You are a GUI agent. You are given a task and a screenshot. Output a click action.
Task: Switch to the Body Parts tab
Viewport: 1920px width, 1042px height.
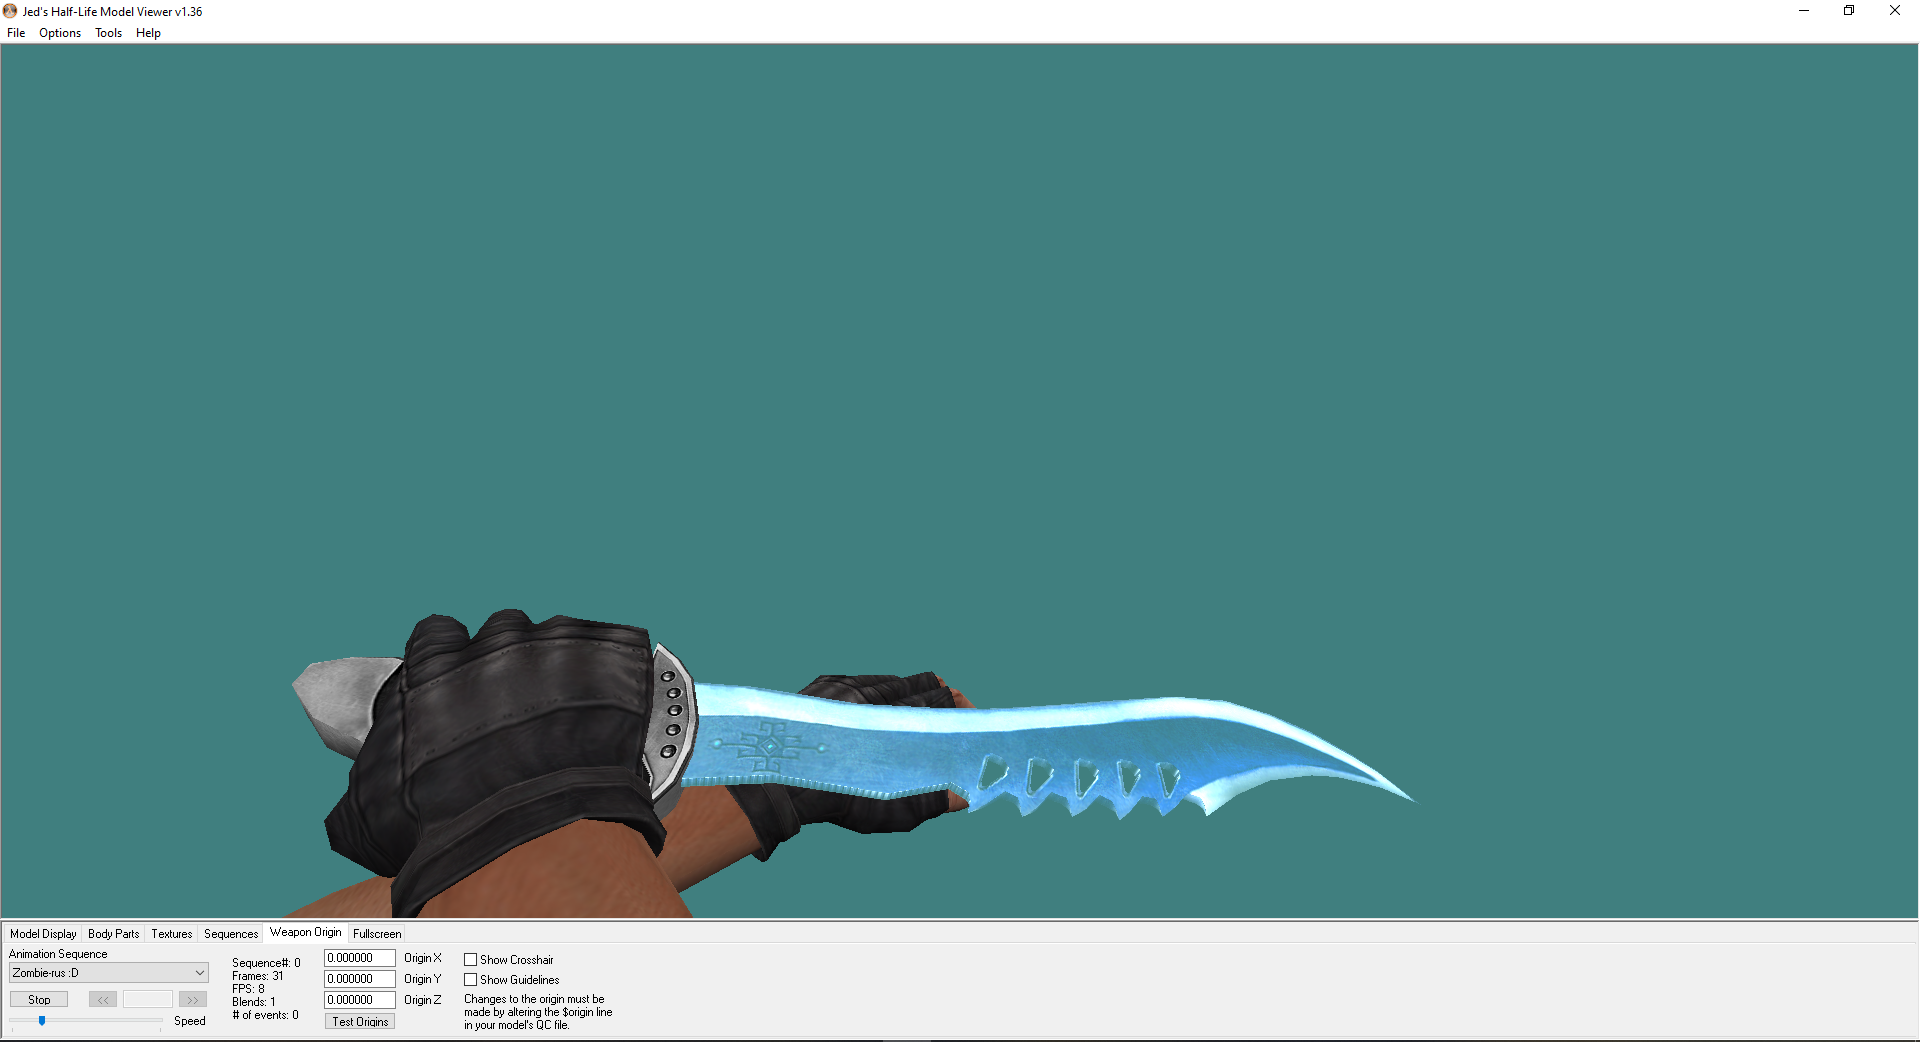pyautogui.click(x=114, y=934)
